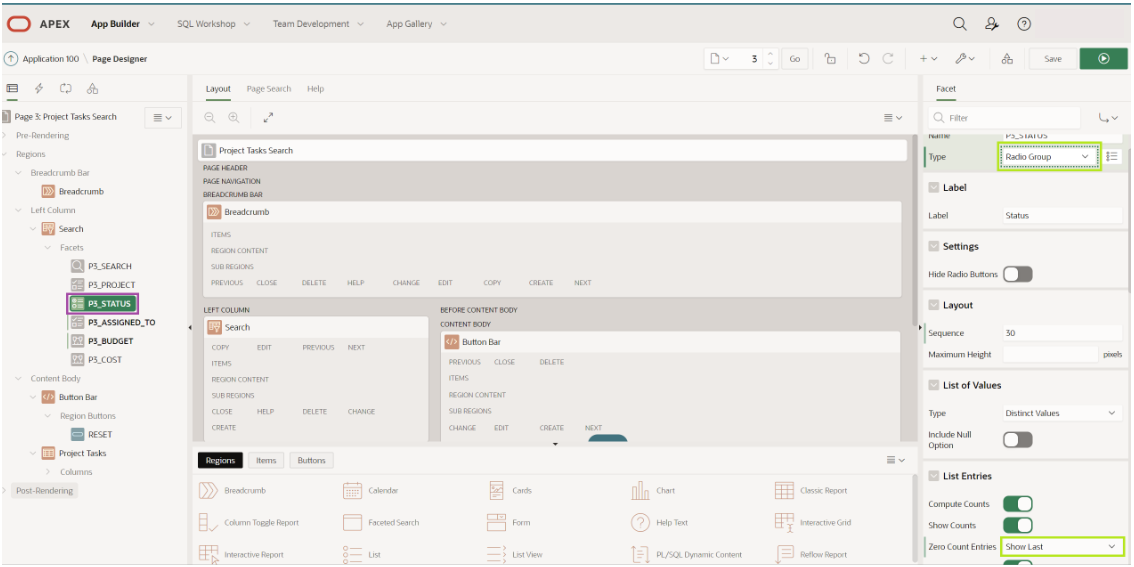Open the Distinct Values type dropdown
This screenshot has width=1134, height=567.
(x=1061, y=413)
